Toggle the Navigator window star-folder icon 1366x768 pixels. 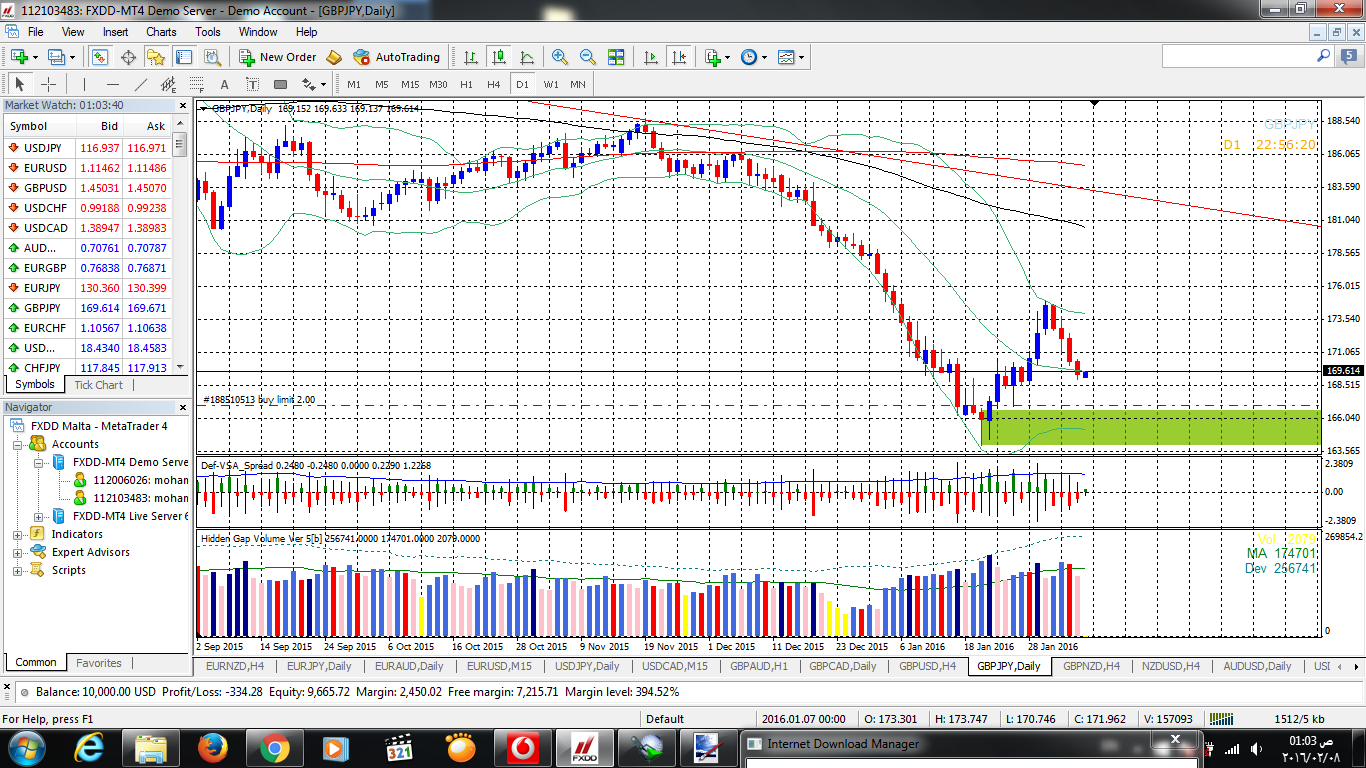(x=156, y=57)
